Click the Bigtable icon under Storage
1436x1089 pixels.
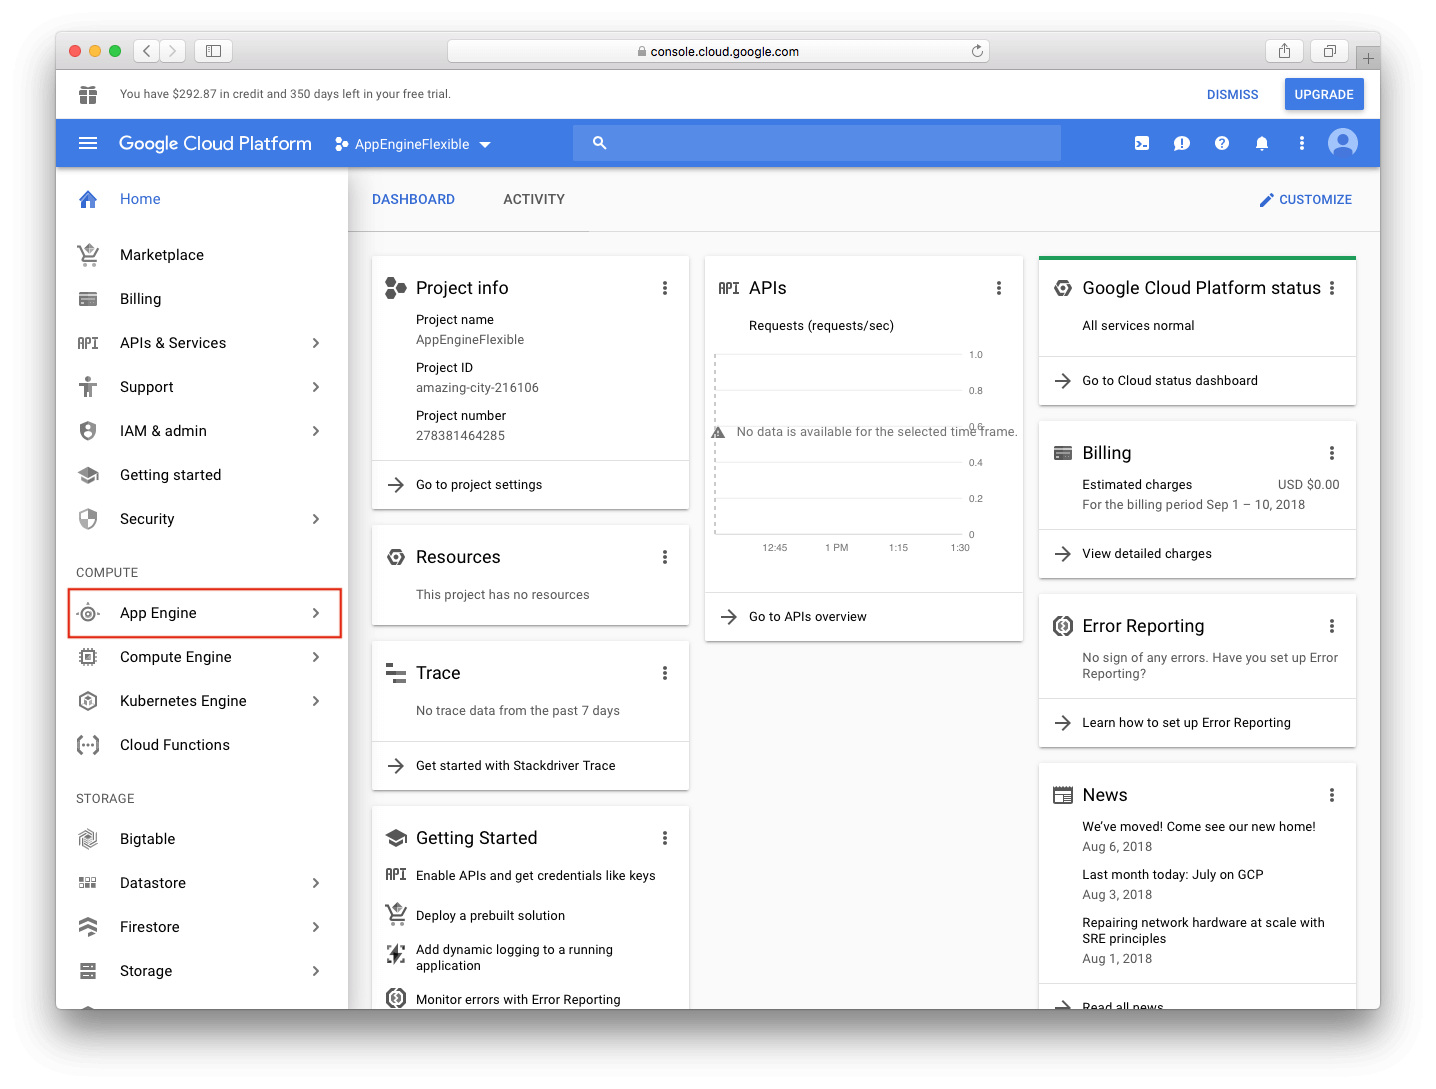click(x=88, y=838)
